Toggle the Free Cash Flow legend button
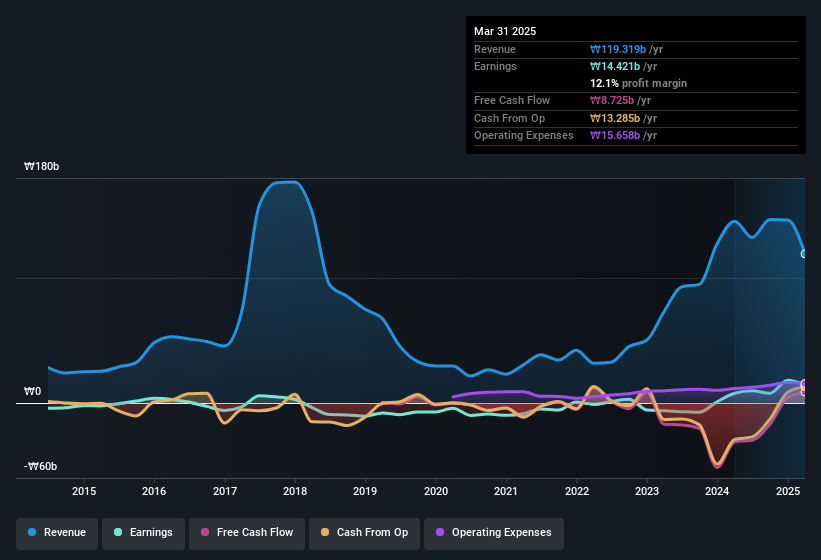The image size is (821, 560). (247, 533)
